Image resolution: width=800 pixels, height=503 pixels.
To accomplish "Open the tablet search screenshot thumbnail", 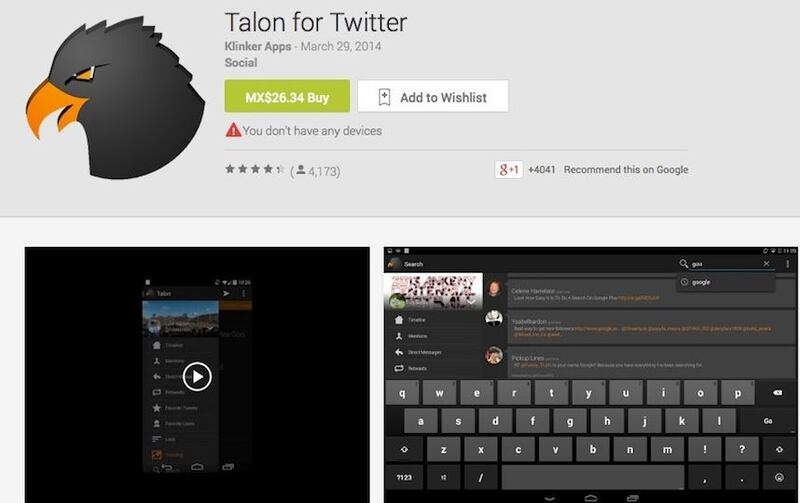I will pos(592,375).
